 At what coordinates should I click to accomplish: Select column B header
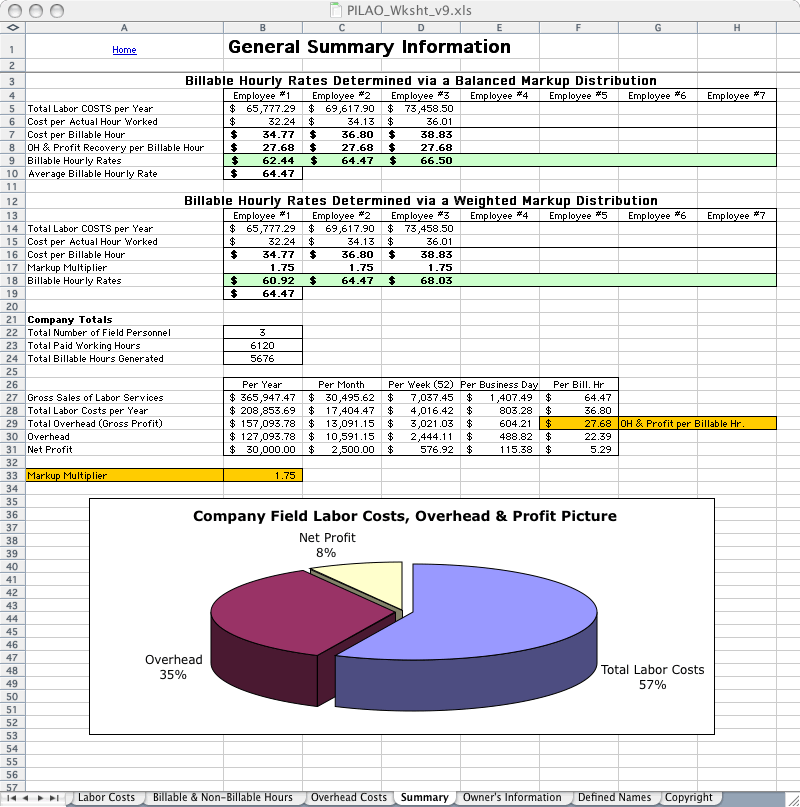click(263, 28)
